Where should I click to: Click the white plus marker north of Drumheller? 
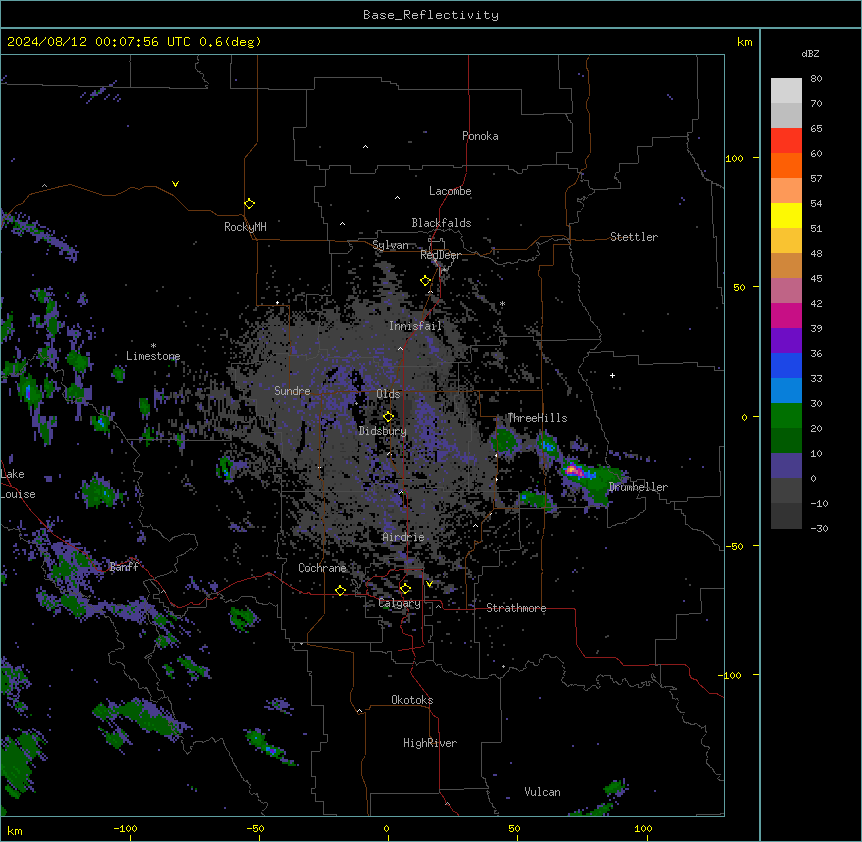(x=612, y=375)
